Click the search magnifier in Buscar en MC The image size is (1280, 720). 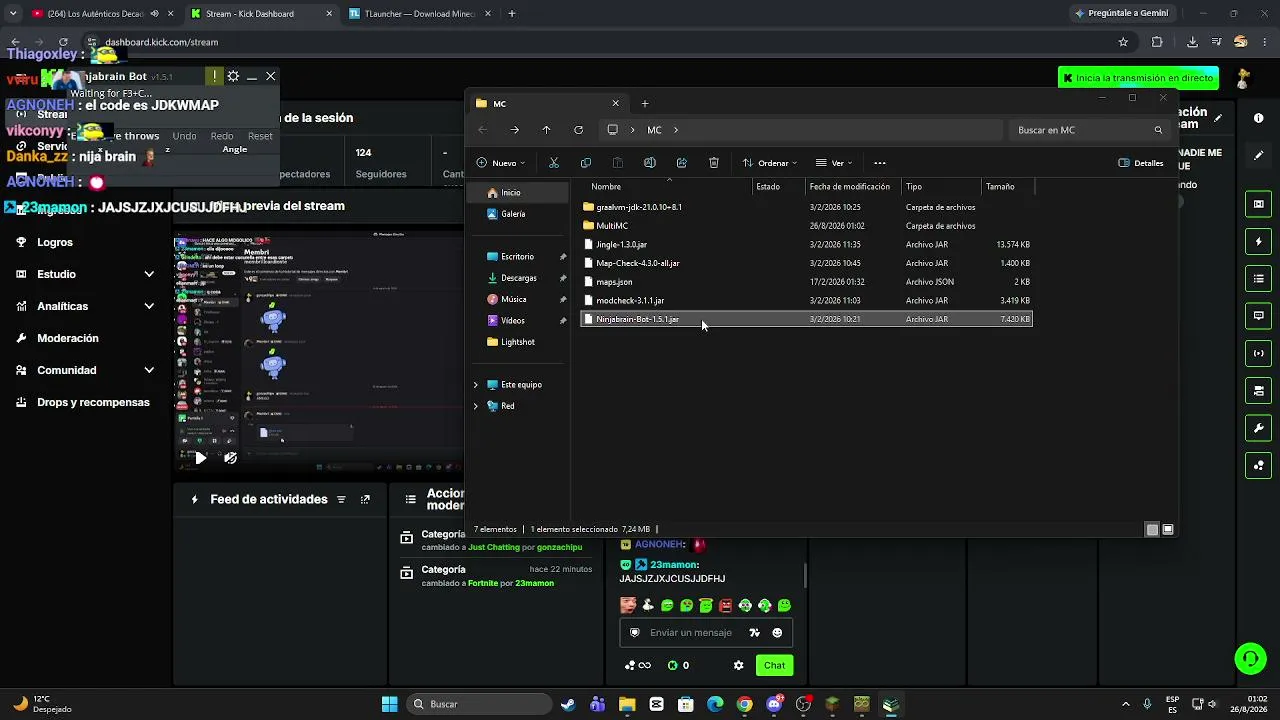1158,130
